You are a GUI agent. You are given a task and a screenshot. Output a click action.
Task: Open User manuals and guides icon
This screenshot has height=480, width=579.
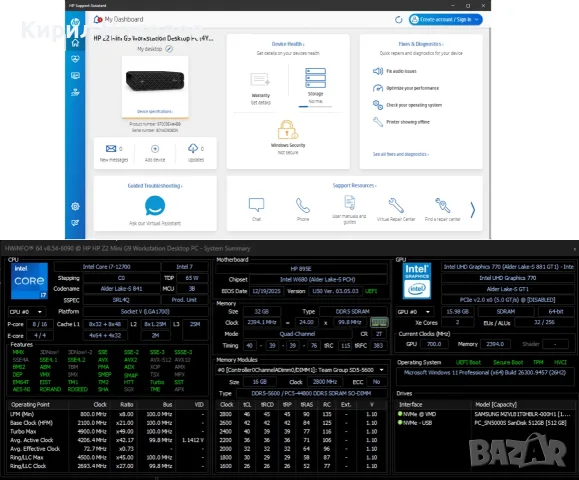pyautogui.click(x=350, y=203)
